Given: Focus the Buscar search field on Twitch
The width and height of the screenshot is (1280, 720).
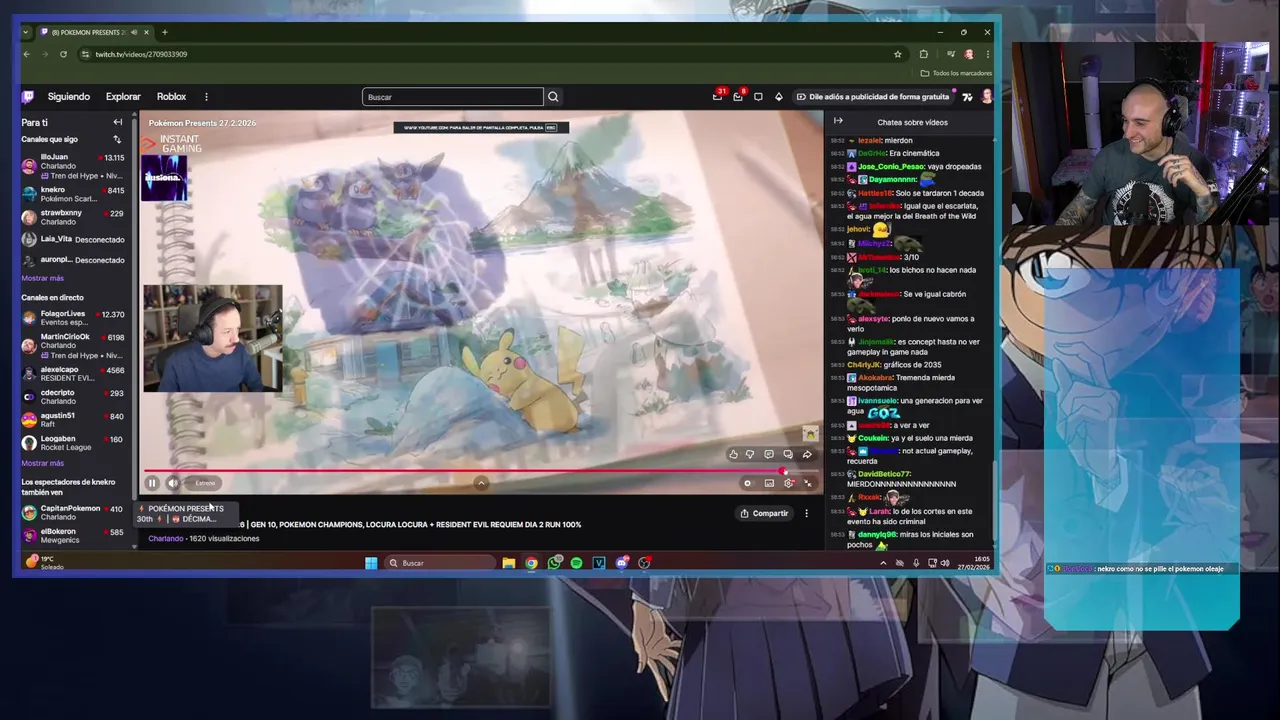Looking at the screenshot, I should coord(452,97).
